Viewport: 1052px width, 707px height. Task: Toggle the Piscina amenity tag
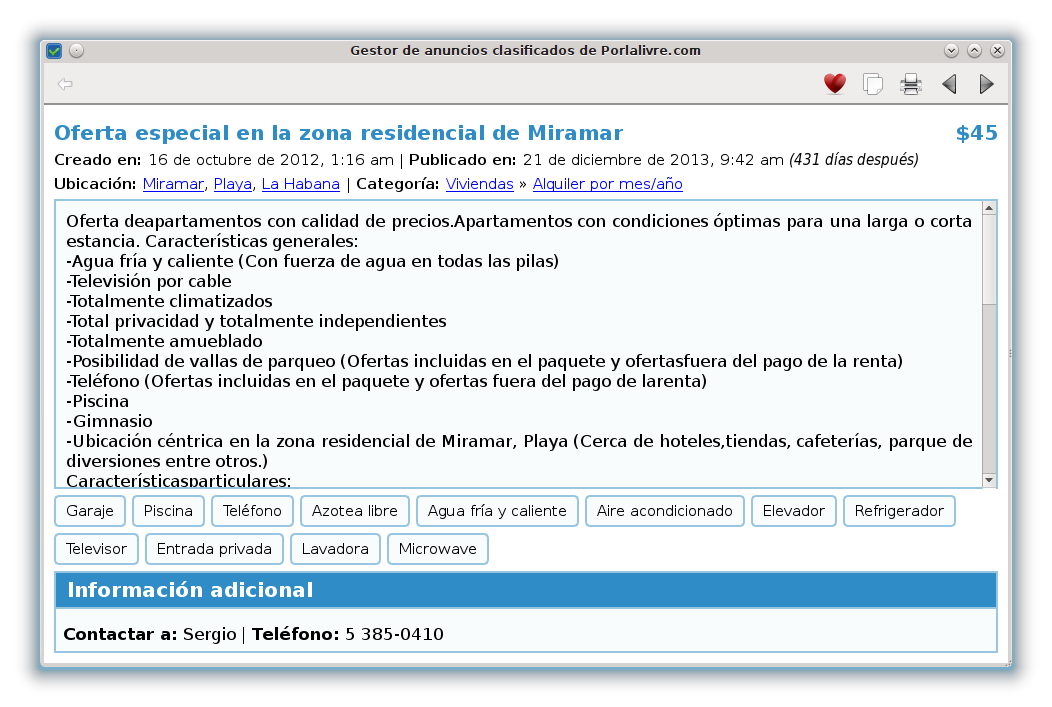coord(168,510)
